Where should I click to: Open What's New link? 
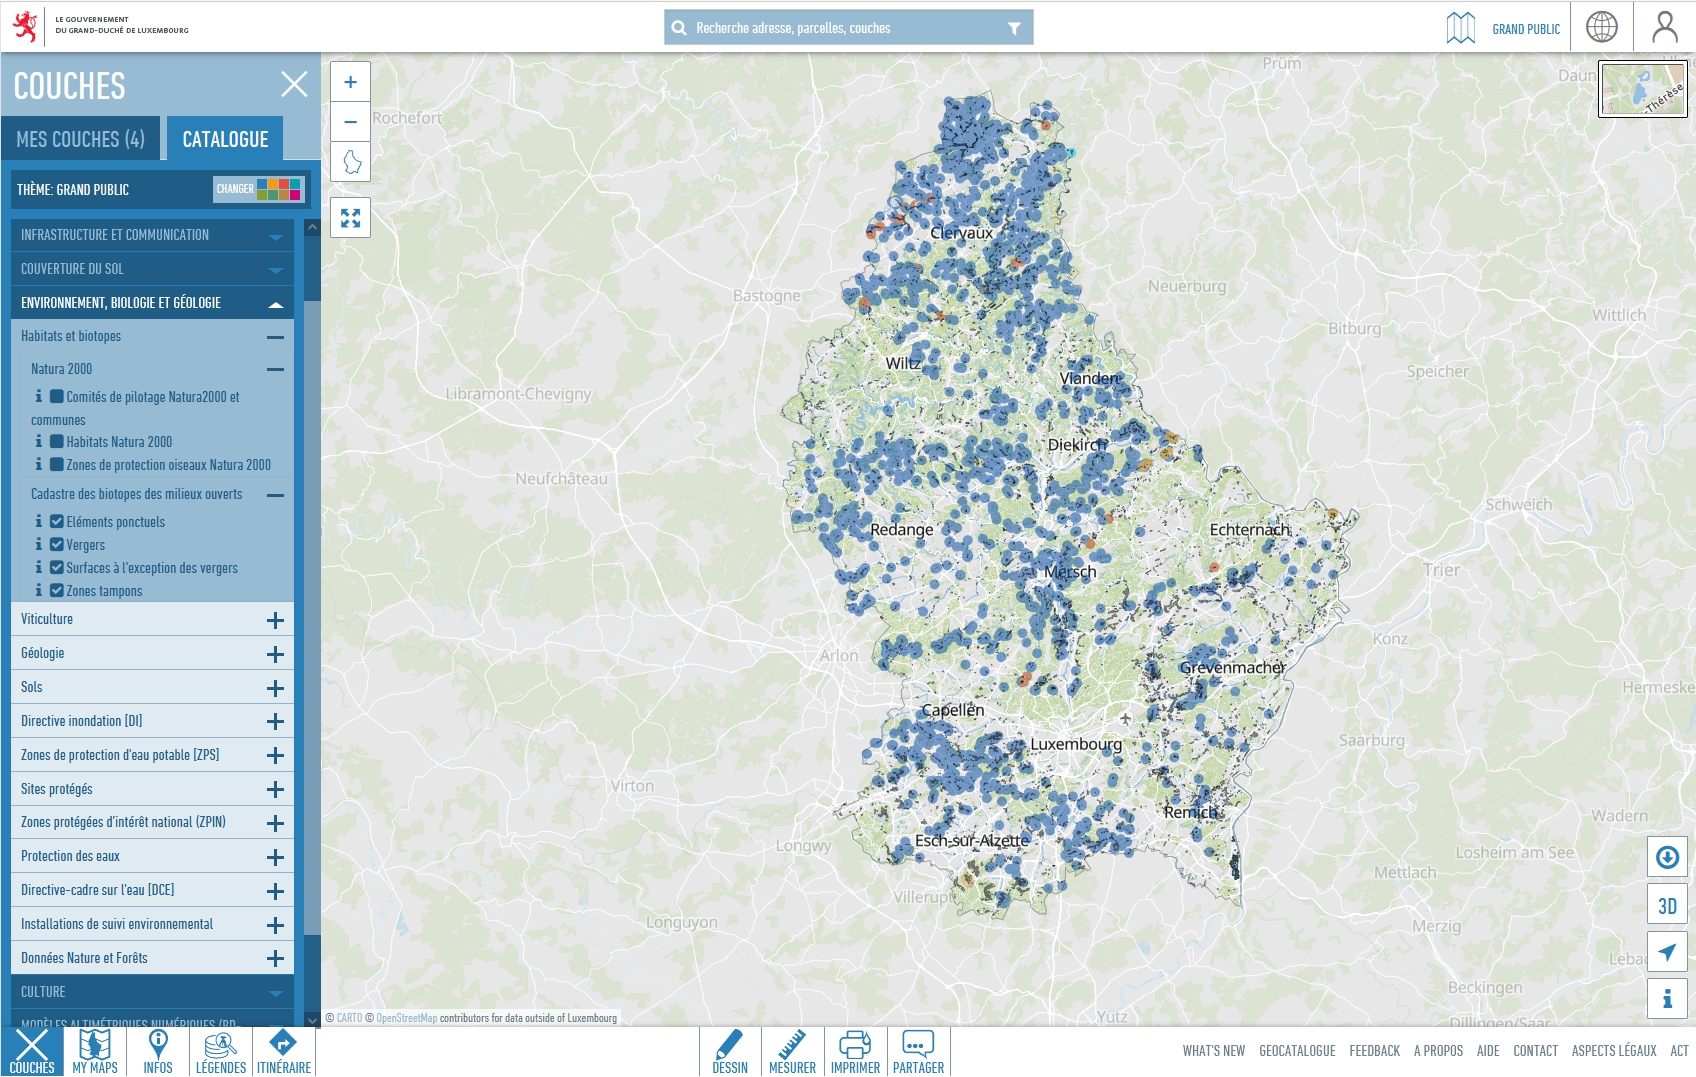1214,1051
